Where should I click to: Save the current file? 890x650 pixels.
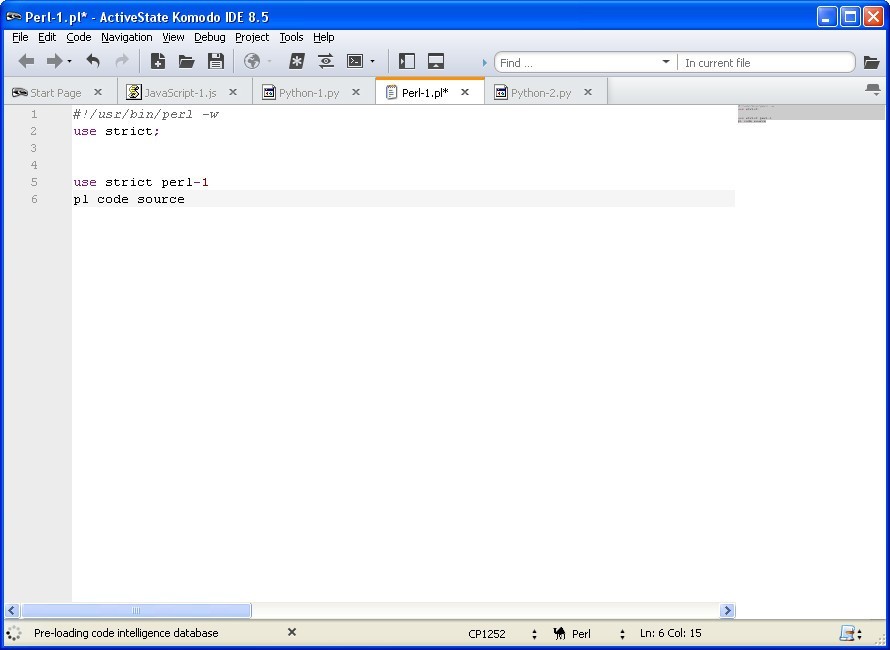pos(216,61)
